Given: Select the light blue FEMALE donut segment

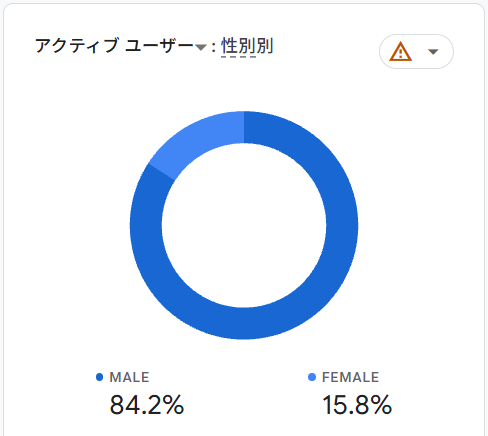Looking at the screenshot, I should click(197, 142).
